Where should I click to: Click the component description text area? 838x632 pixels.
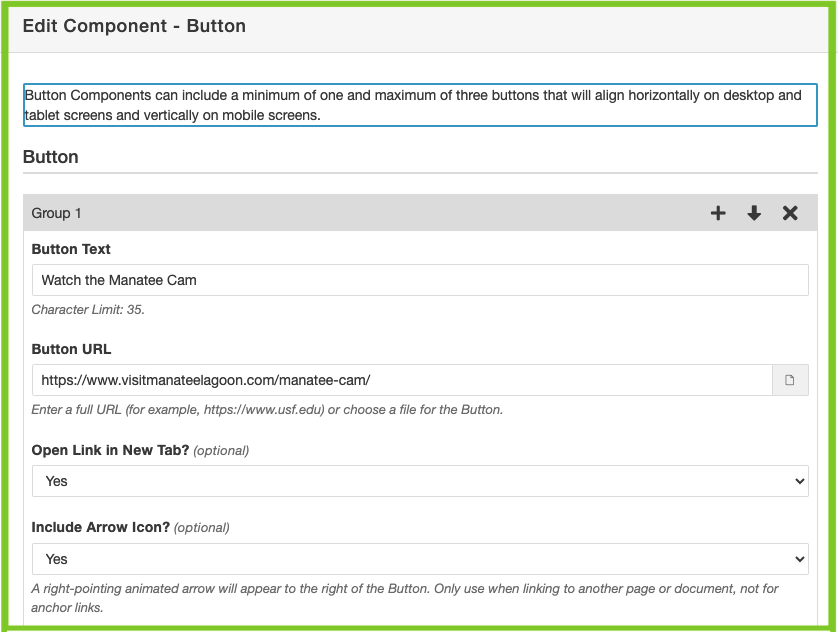[419, 104]
